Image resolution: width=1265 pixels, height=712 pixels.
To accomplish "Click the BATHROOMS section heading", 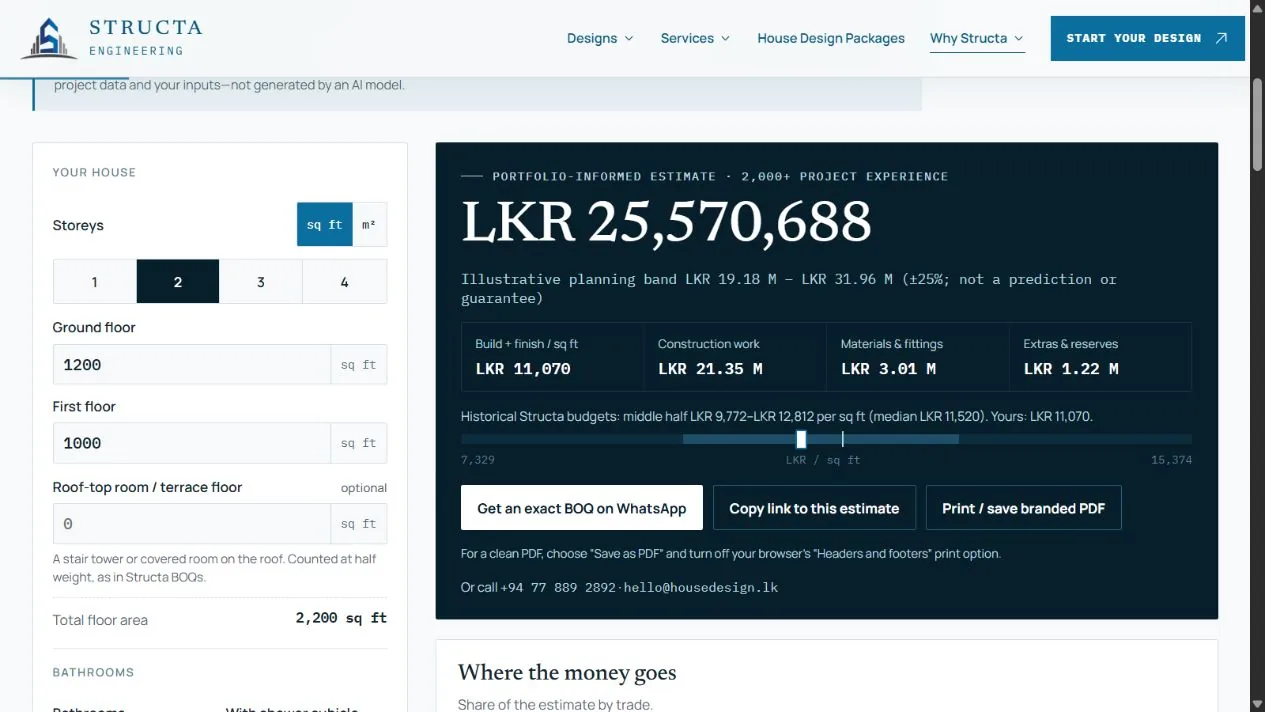I will [x=93, y=672].
